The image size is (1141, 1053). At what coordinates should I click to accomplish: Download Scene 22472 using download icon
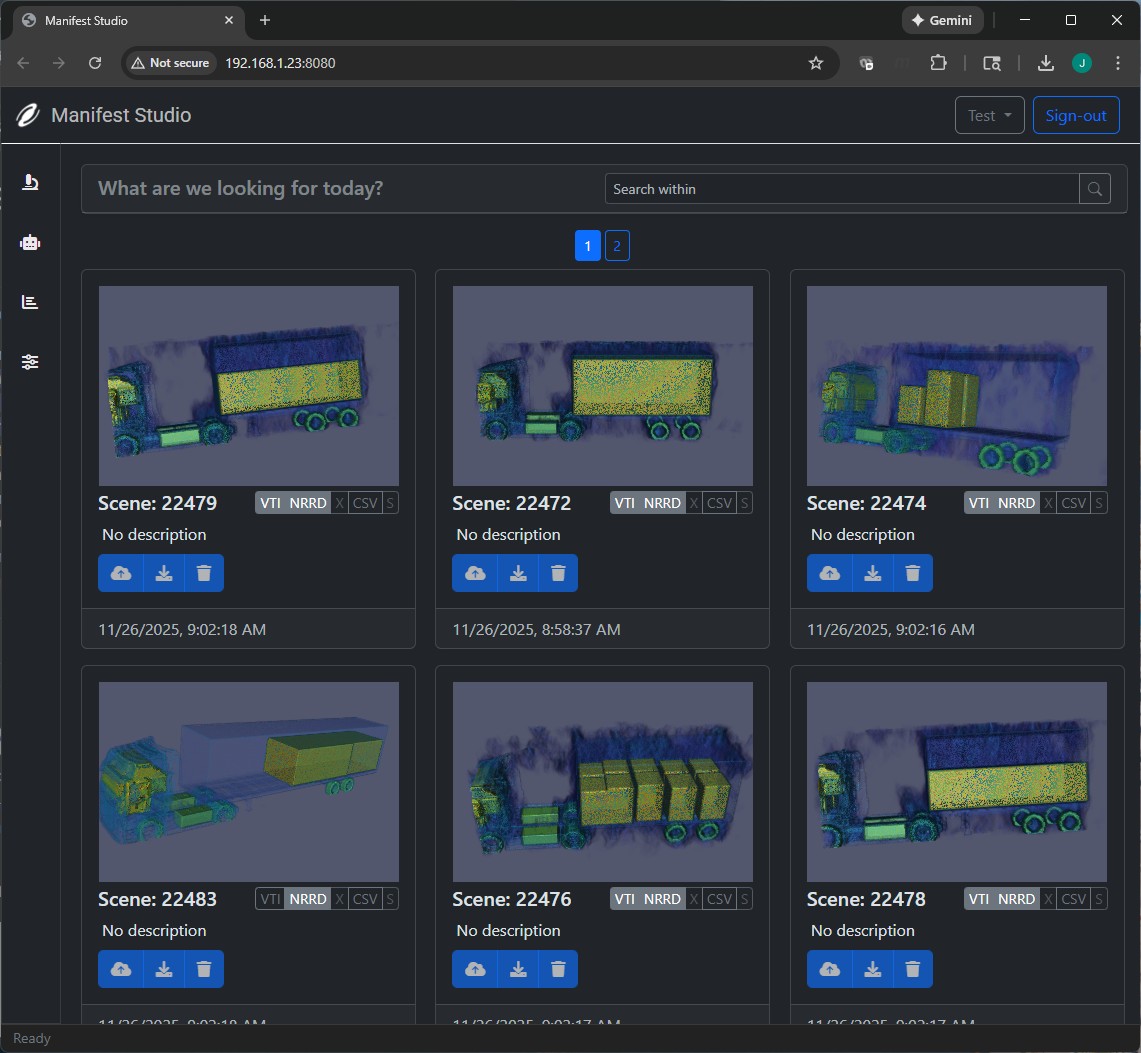[x=518, y=573]
